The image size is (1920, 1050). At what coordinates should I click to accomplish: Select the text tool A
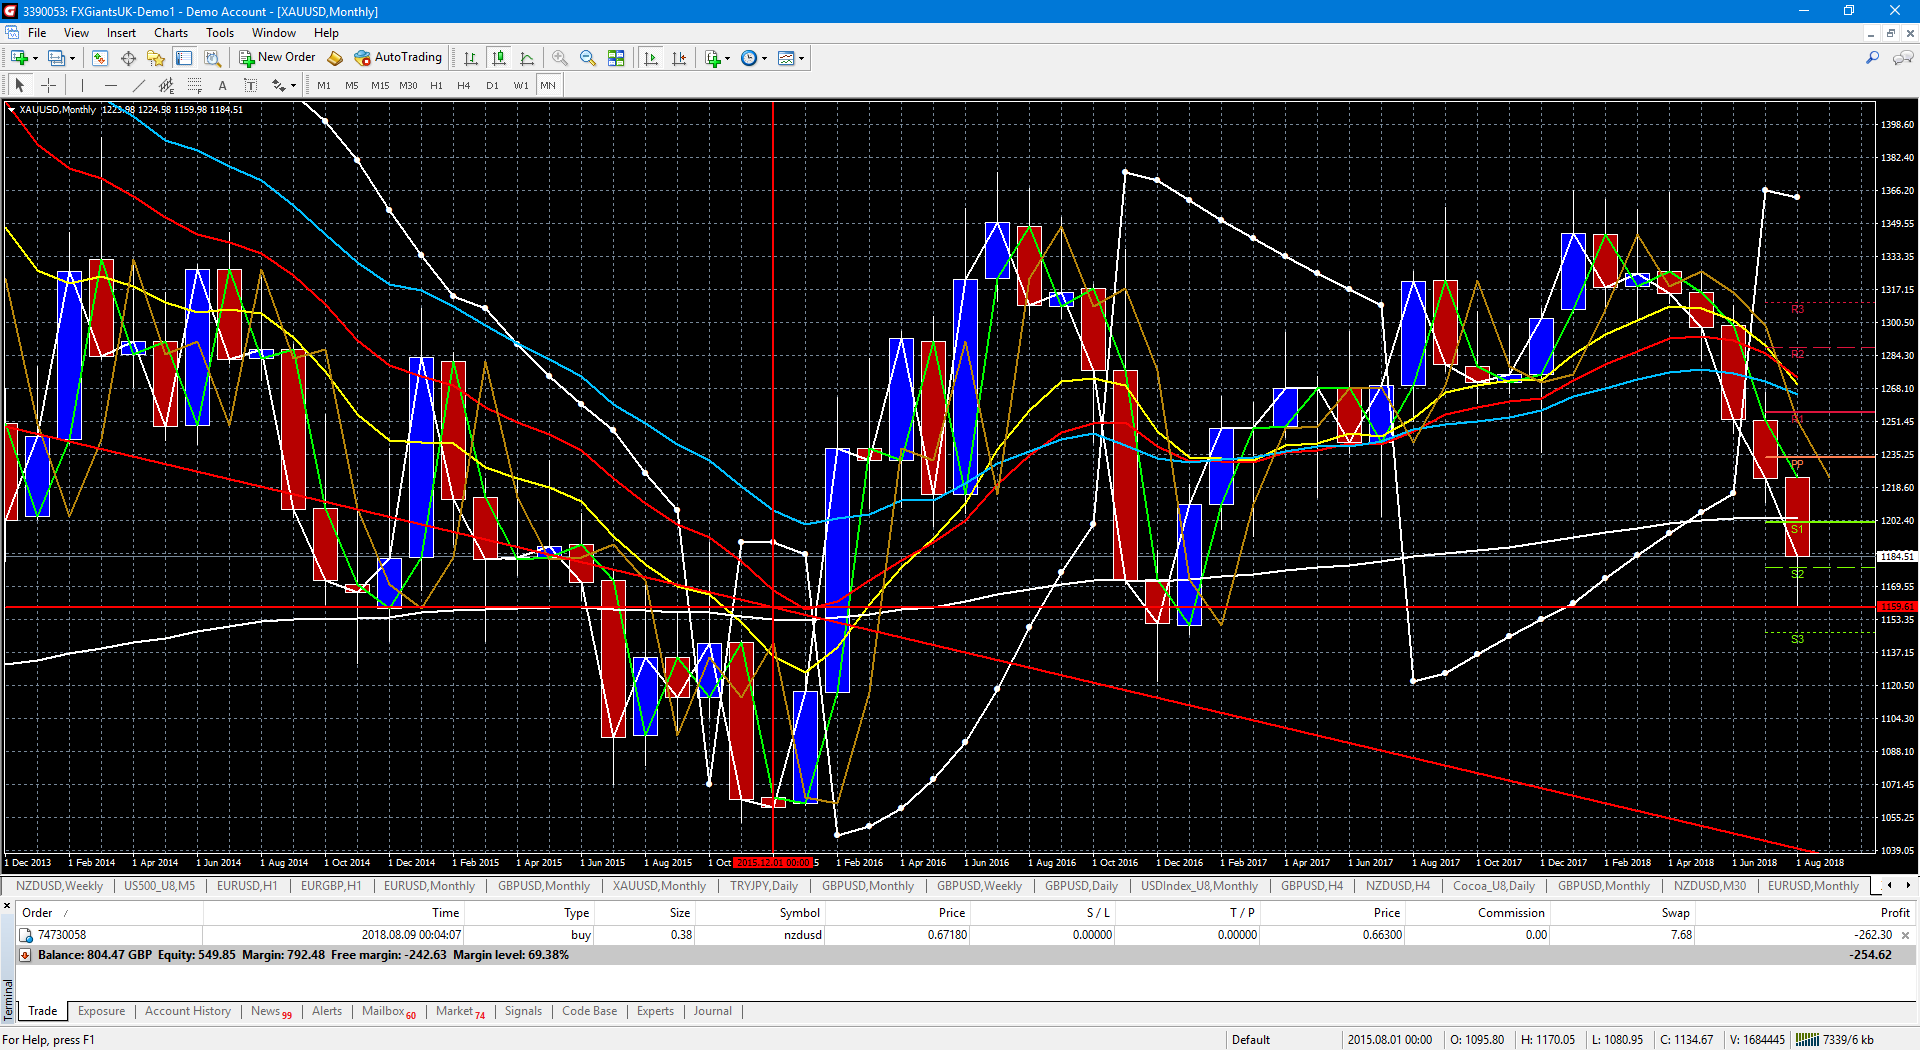click(223, 85)
